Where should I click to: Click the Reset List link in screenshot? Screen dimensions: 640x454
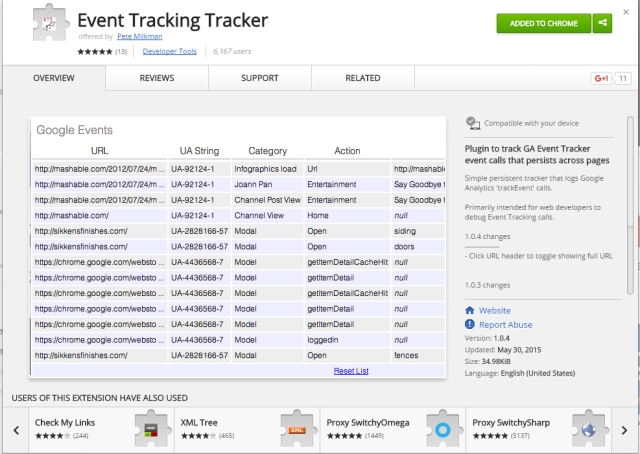click(351, 371)
